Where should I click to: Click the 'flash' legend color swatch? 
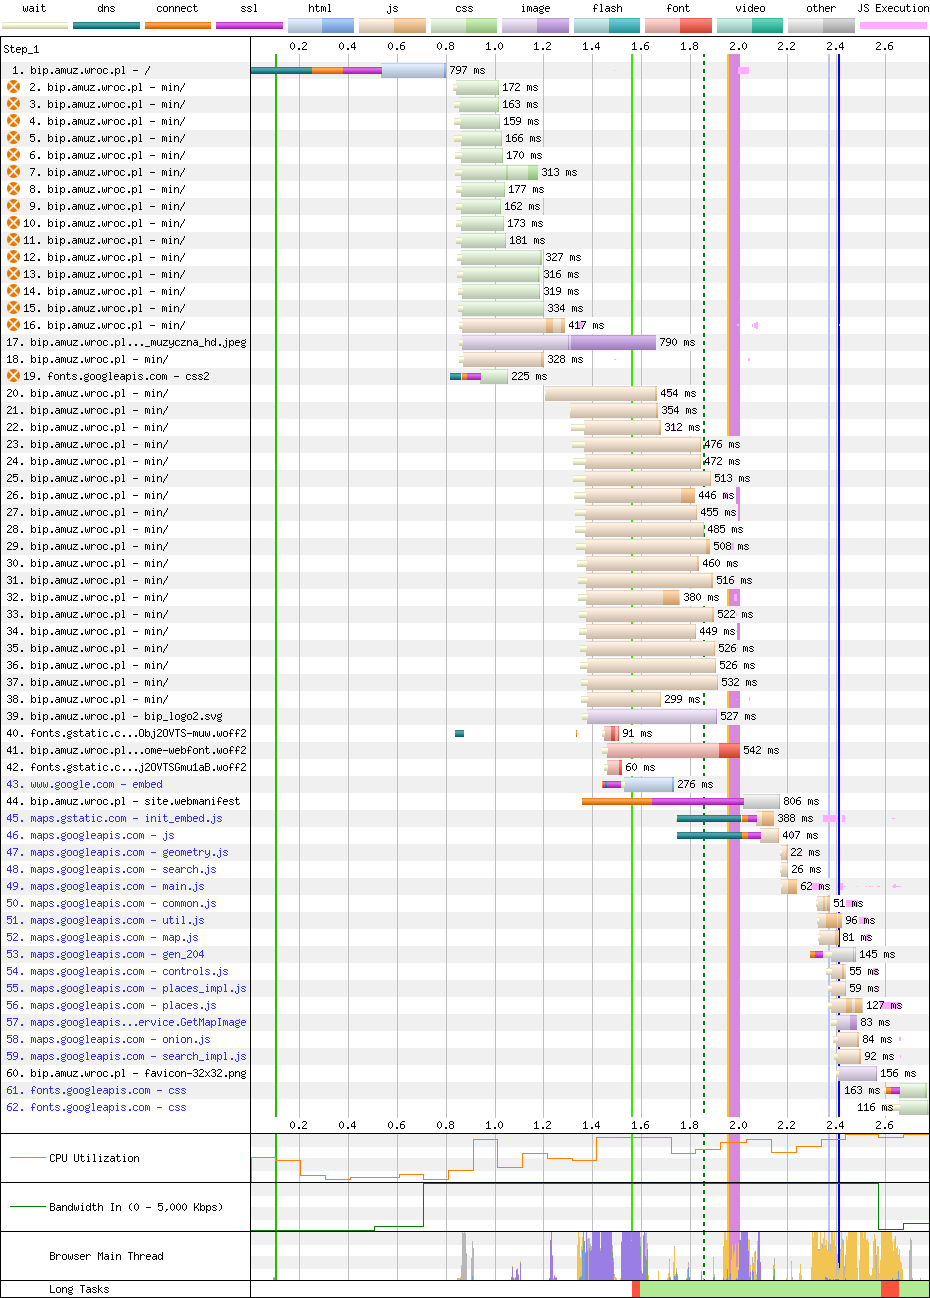607,25
